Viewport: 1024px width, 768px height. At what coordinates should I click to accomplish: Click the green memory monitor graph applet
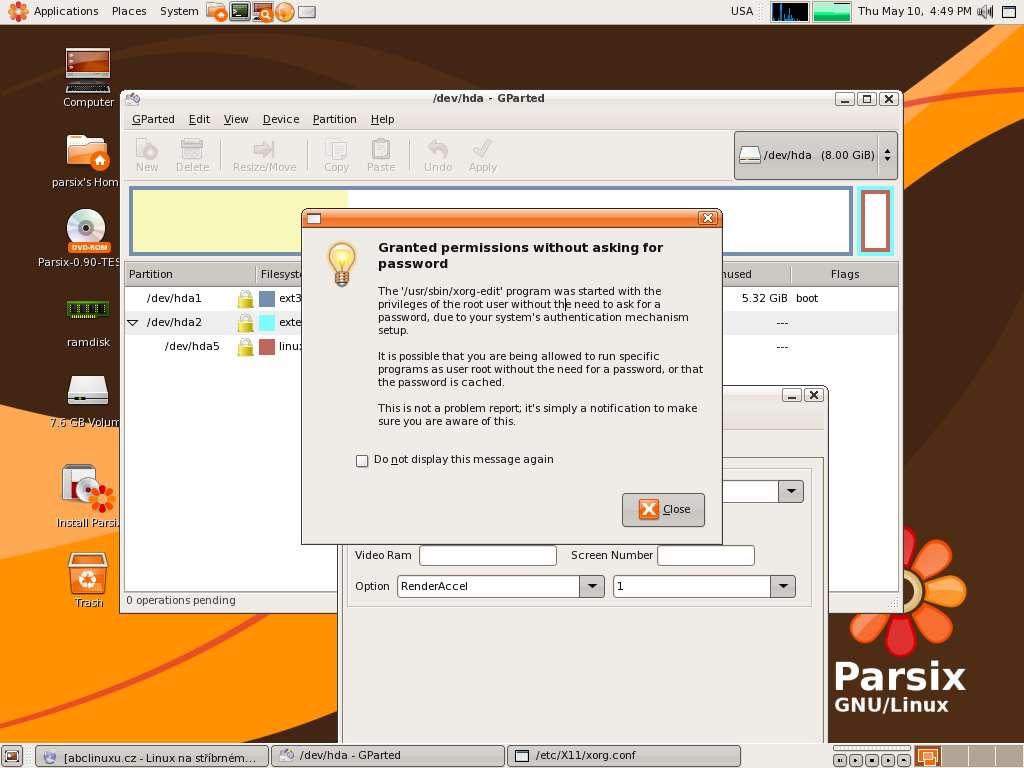click(x=831, y=12)
